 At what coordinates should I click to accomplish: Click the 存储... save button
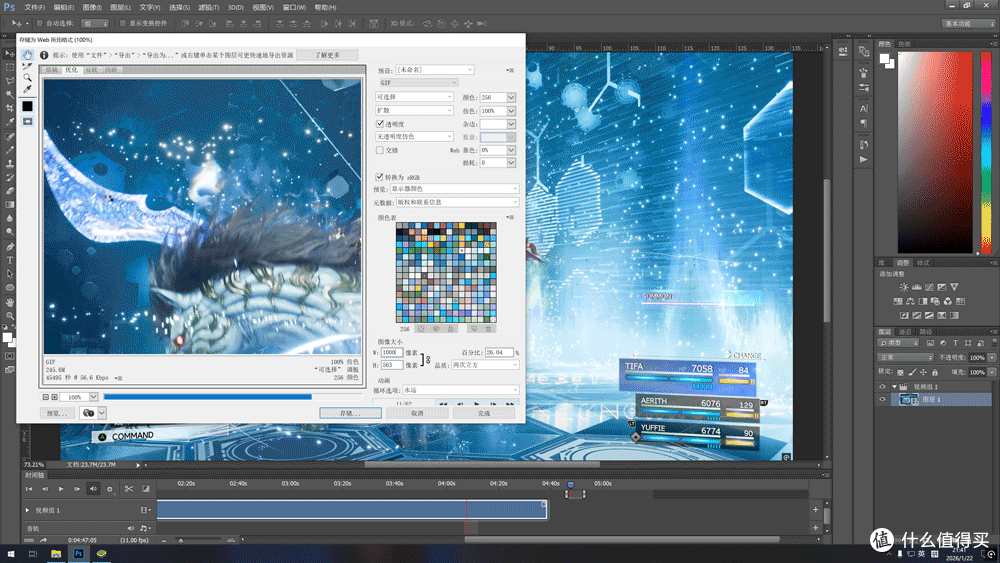point(350,413)
